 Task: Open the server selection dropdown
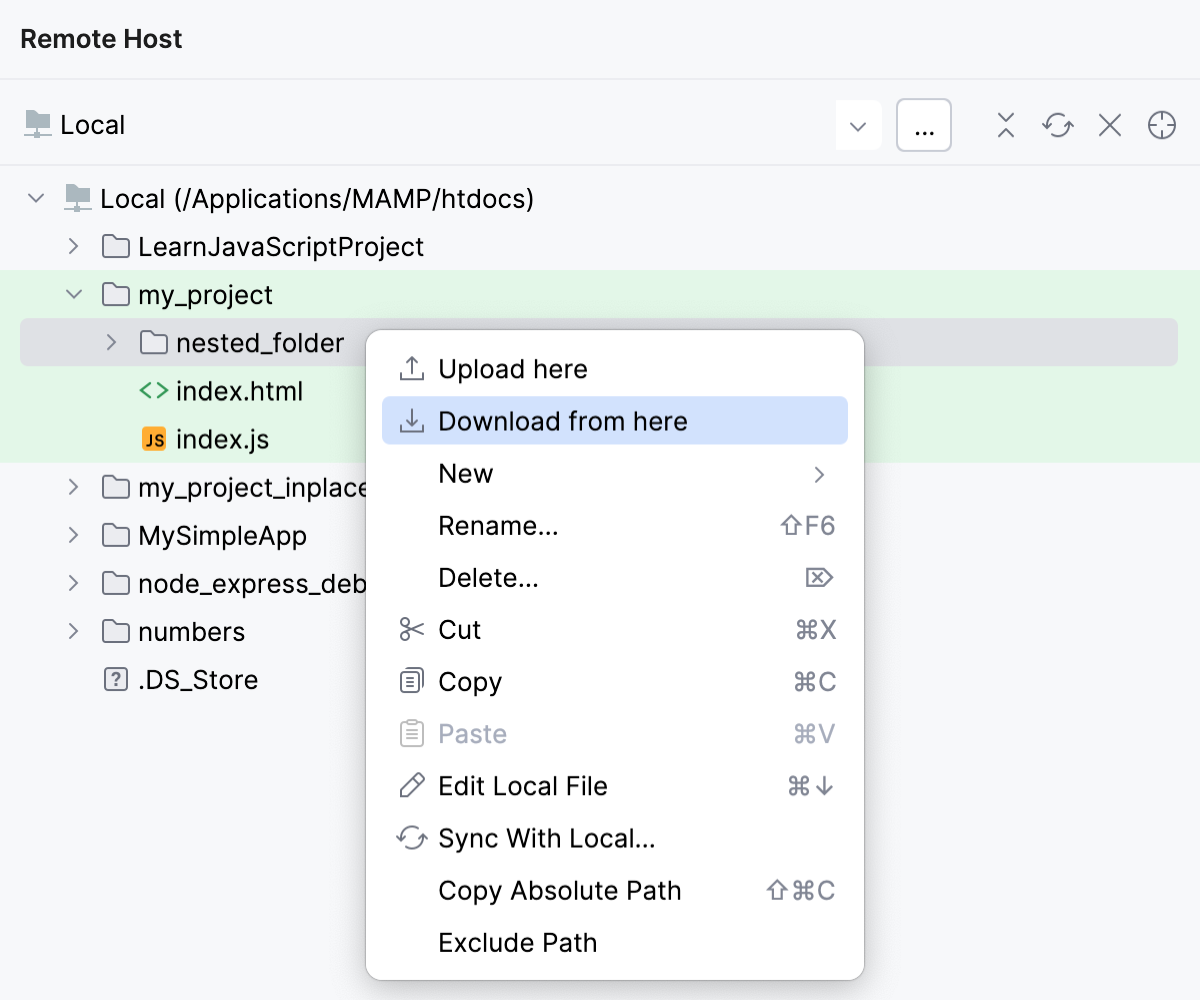pyautogui.click(x=858, y=126)
